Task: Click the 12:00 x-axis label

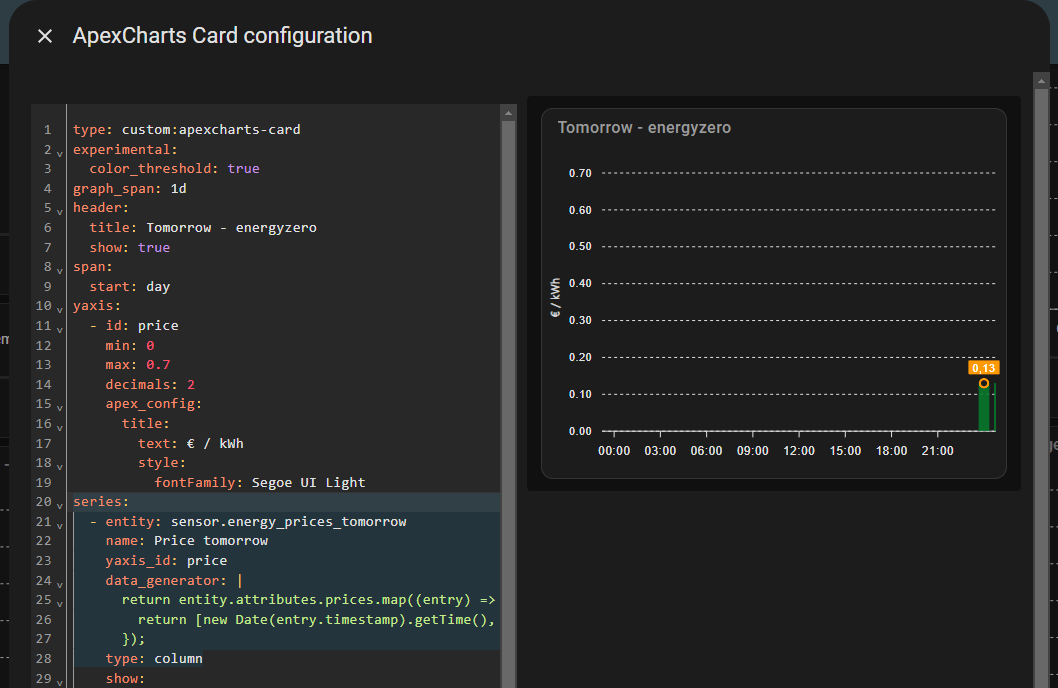Action: click(x=799, y=451)
